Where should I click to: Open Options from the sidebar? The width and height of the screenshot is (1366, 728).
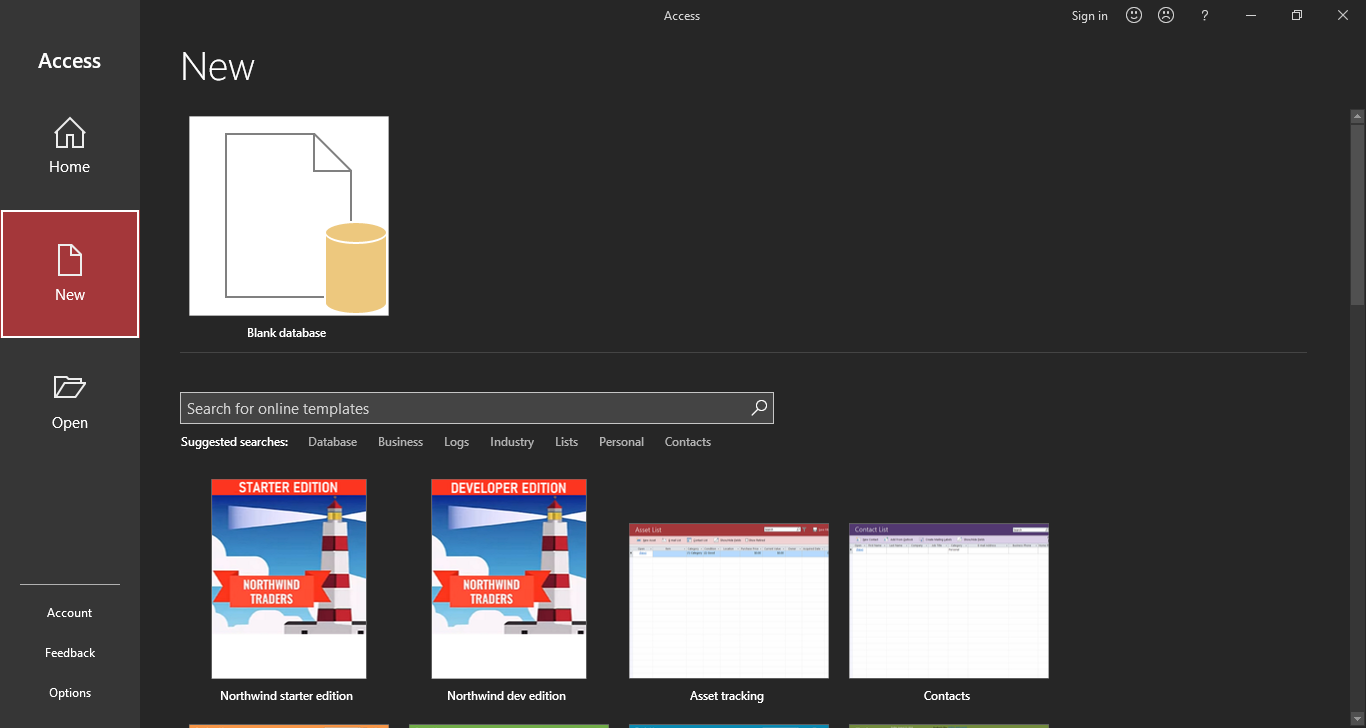click(x=69, y=693)
